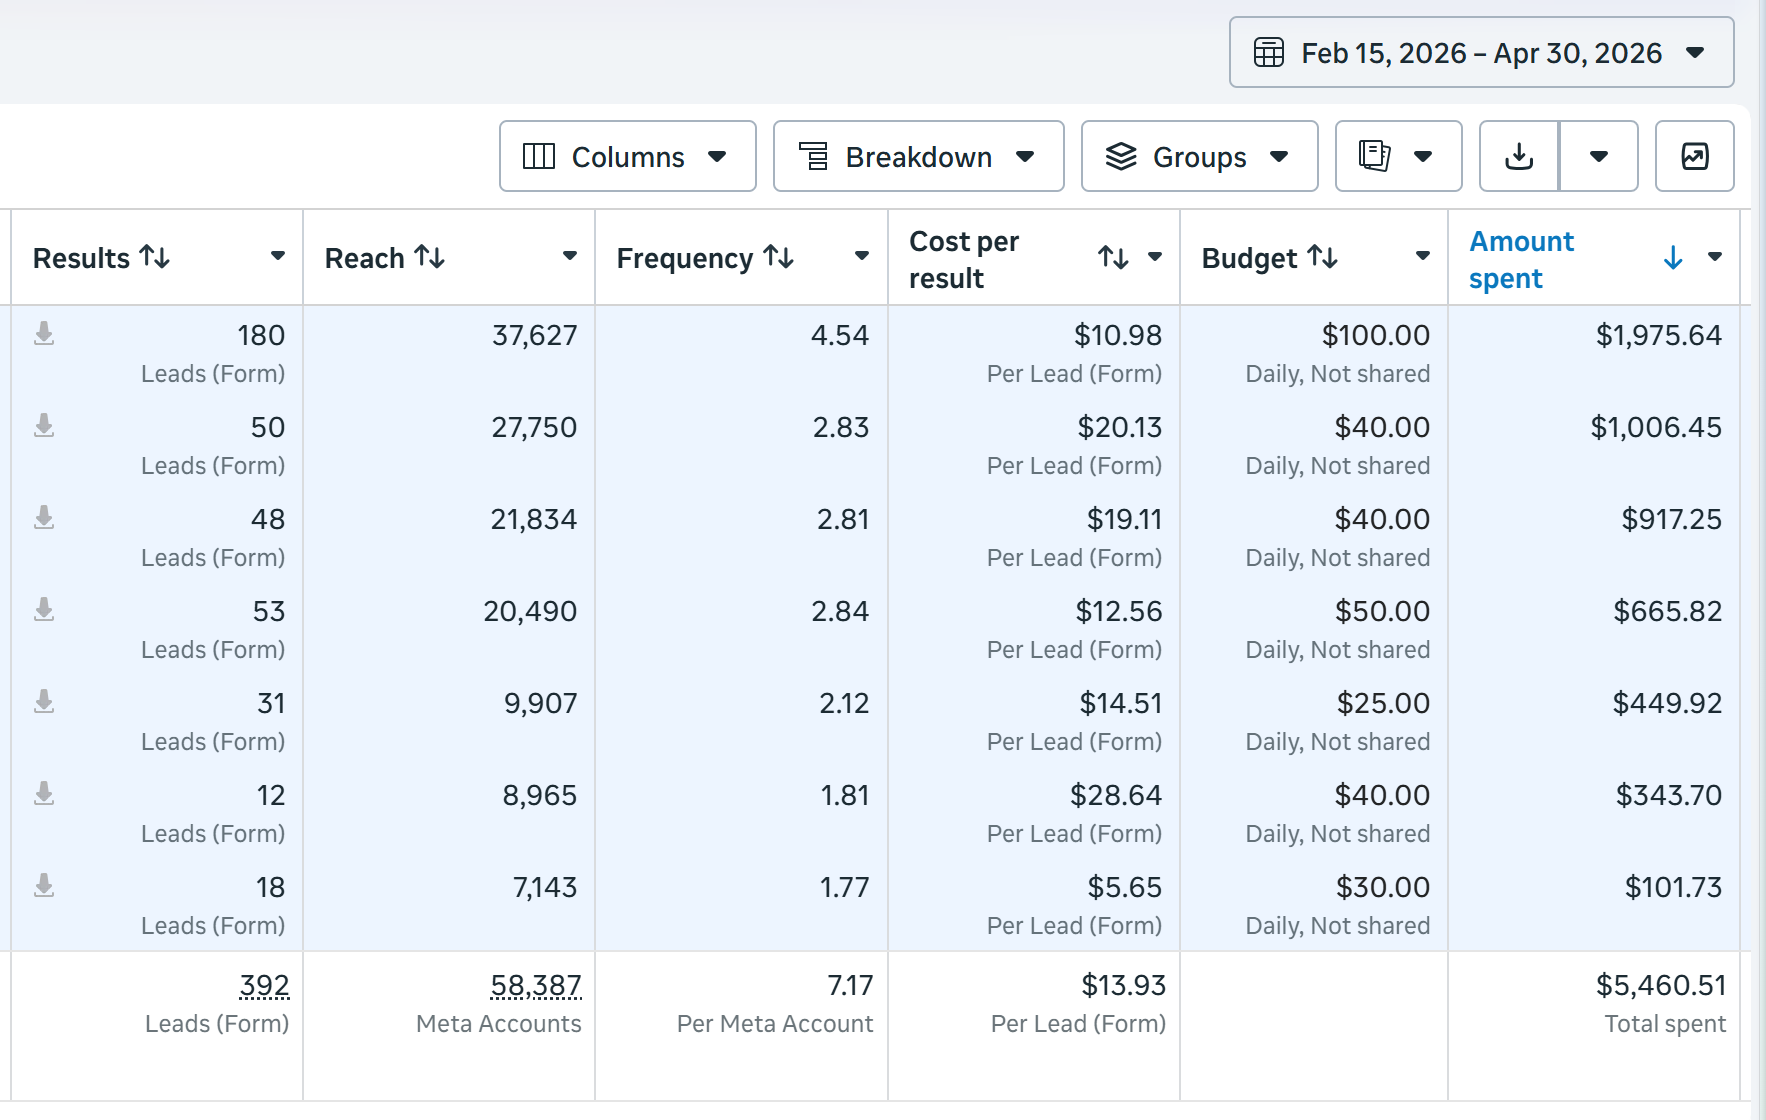Sort by Cost per result arrows
This screenshot has width=1766, height=1120.
click(1113, 257)
